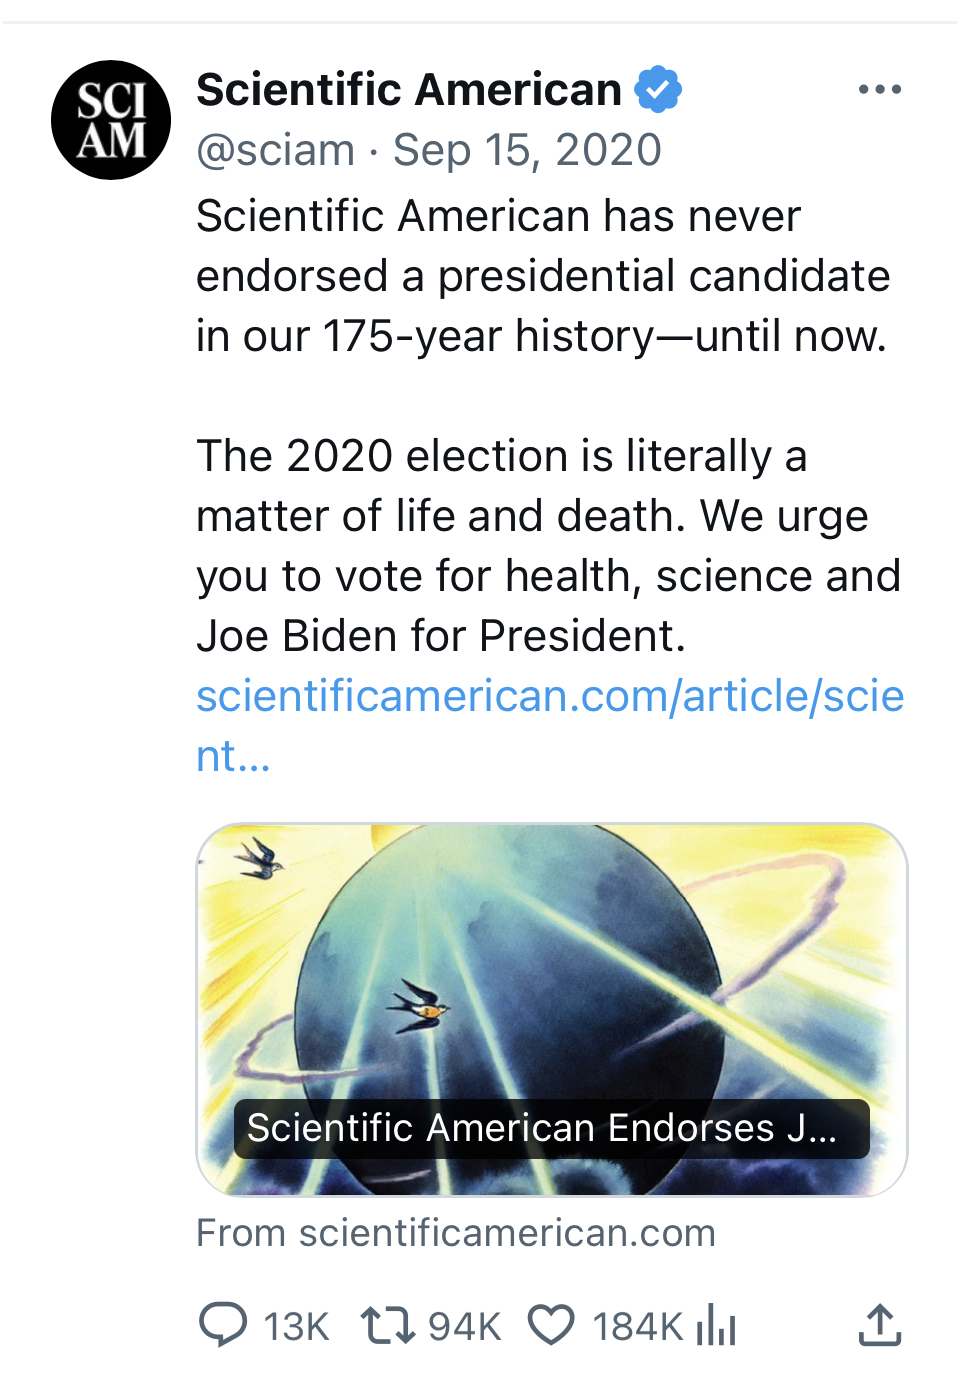
Task: Click the Sep 15, 2020 timestamp
Action: point(527,151)
